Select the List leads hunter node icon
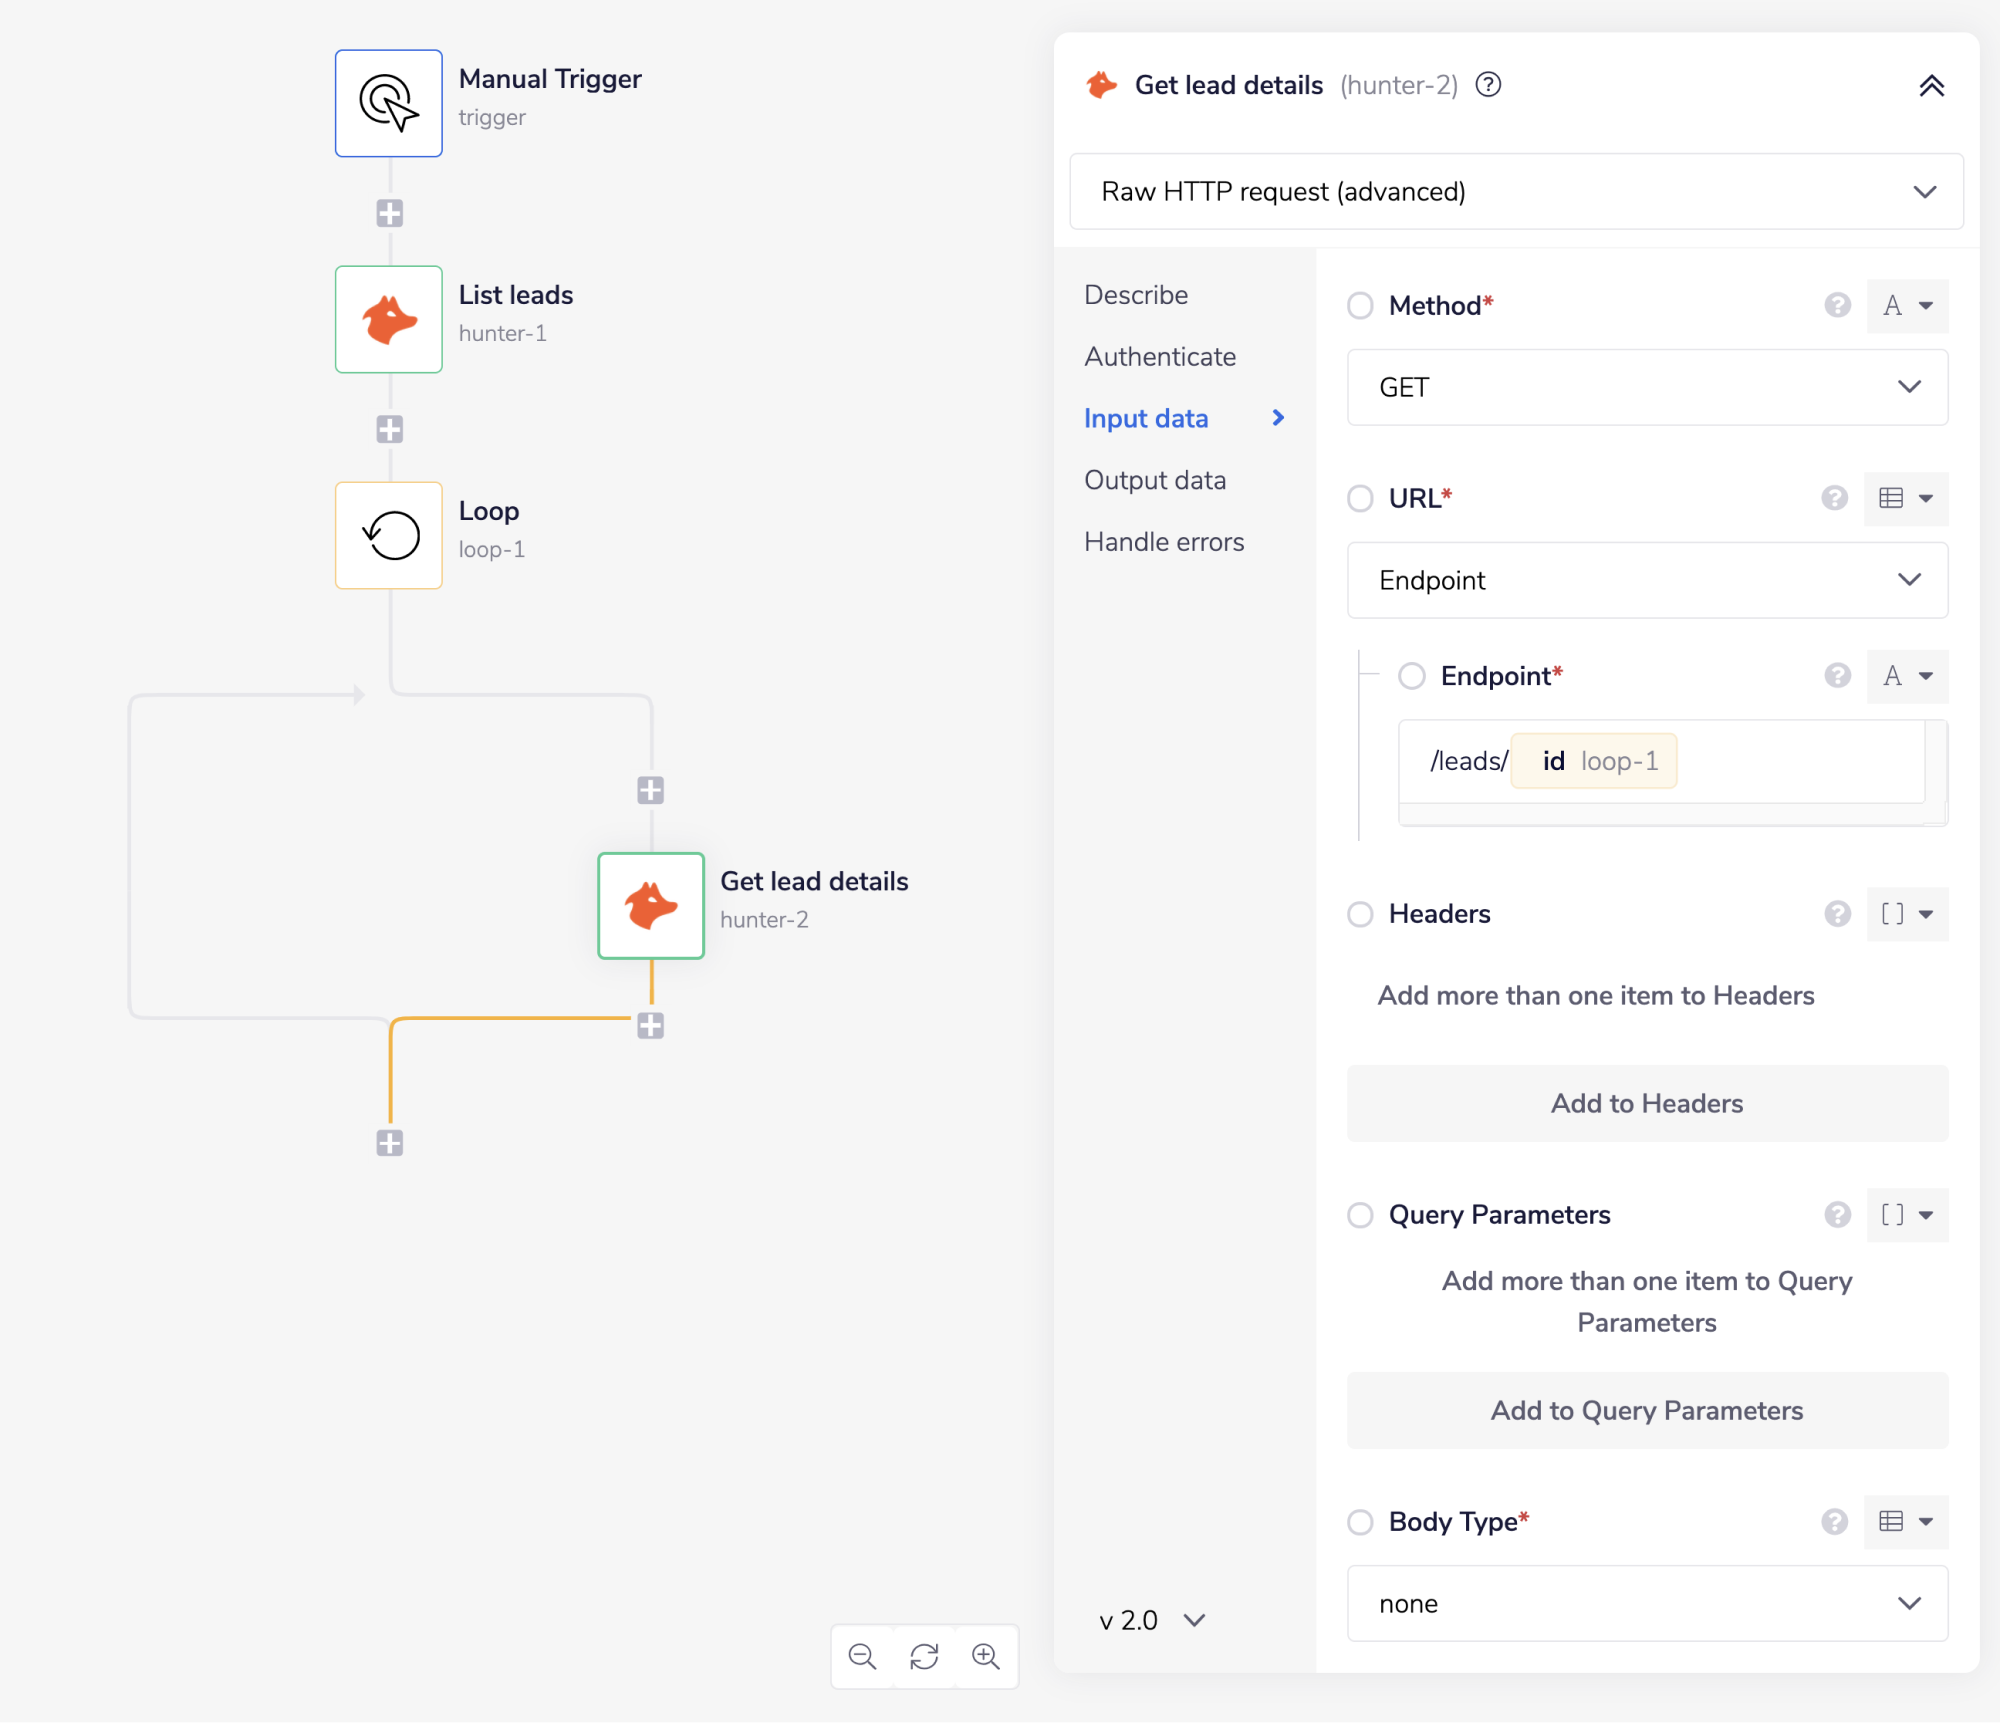Viewport: 2000px width, 1723px height. coord(388,319)
